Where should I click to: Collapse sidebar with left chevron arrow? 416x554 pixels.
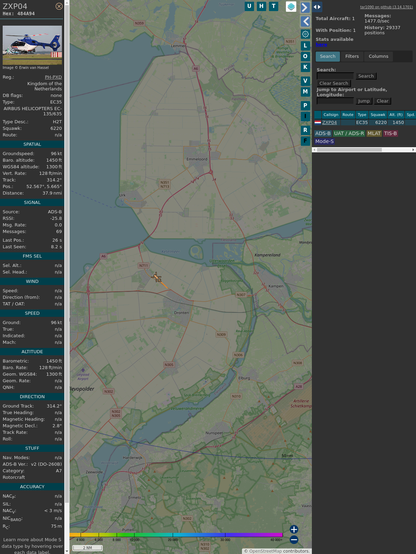(x=305, y=21)
